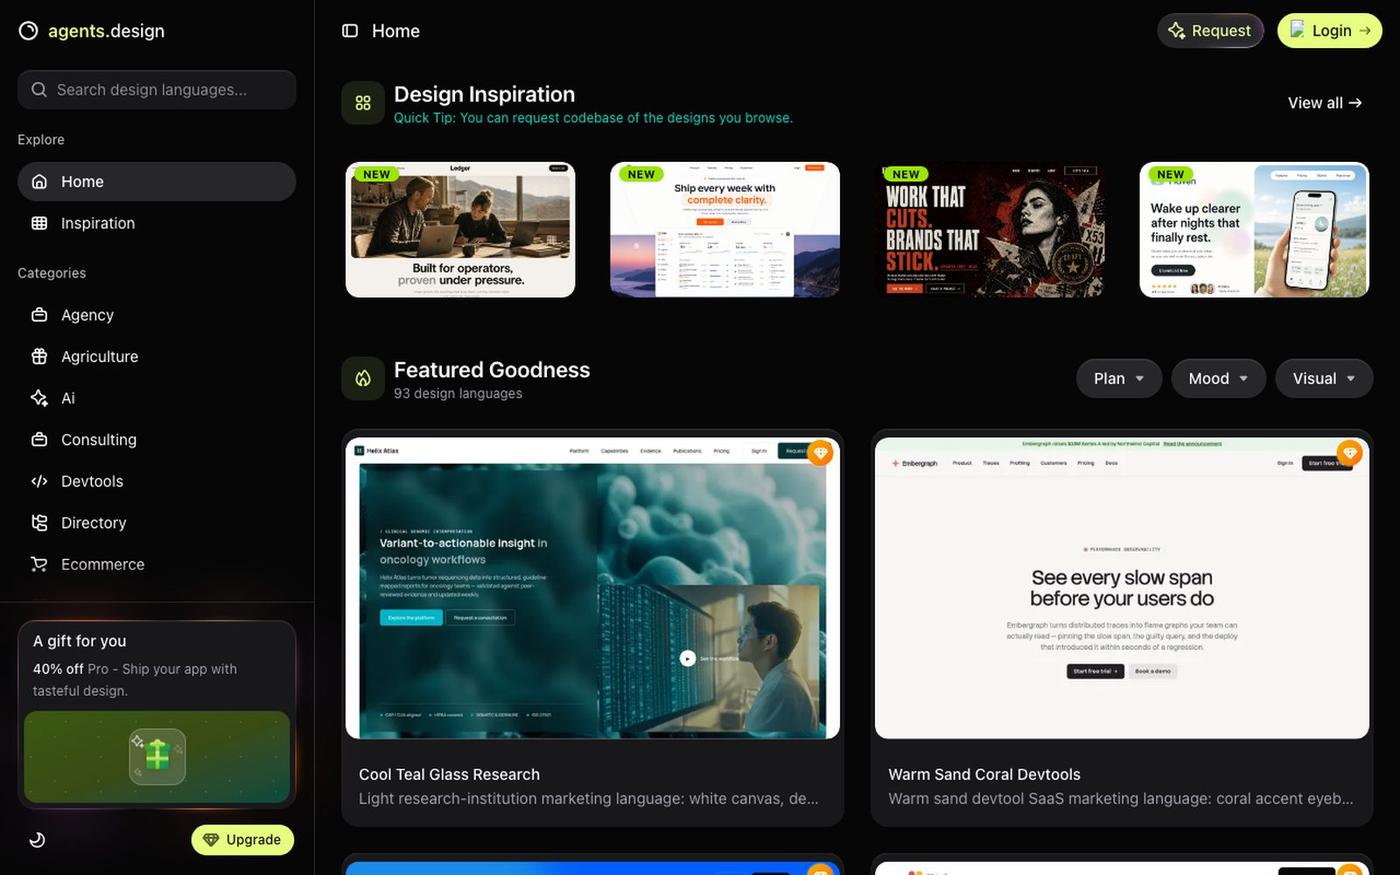1400x875 pixels.
Task: Click the diamond Pro badge on Cool Teal card
Action: click(x=820, y=453)
